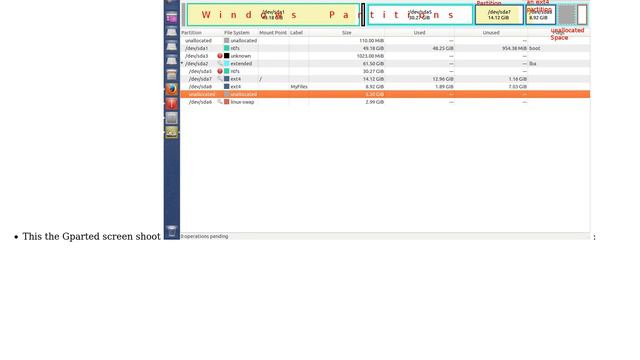The width and height of the screenshot is (640, 360).
Task: Select the white swap block at disk map end
Action: point(582,15)
